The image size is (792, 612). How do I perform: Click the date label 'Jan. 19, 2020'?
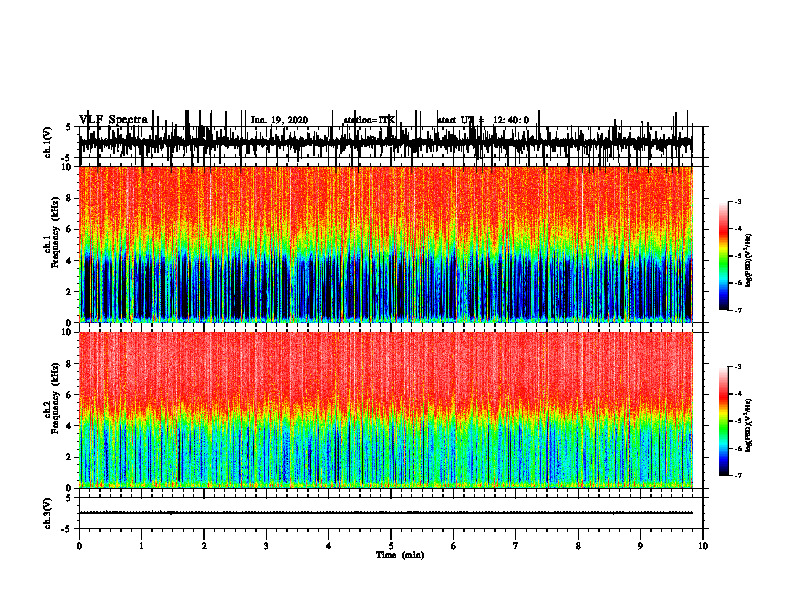[279, 120]
